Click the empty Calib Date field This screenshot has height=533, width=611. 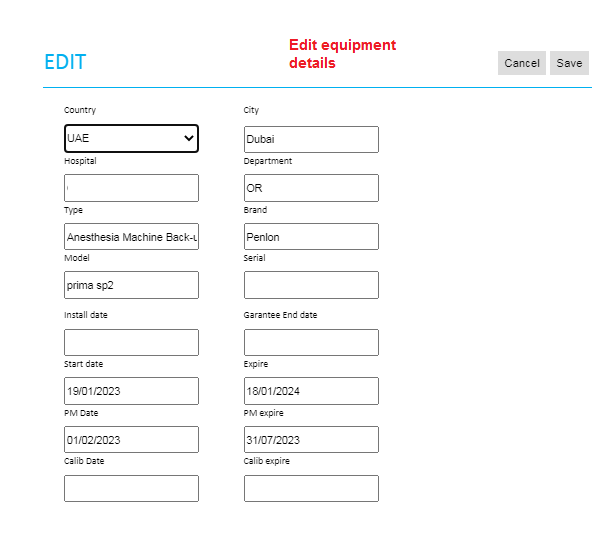click(131, 488)
